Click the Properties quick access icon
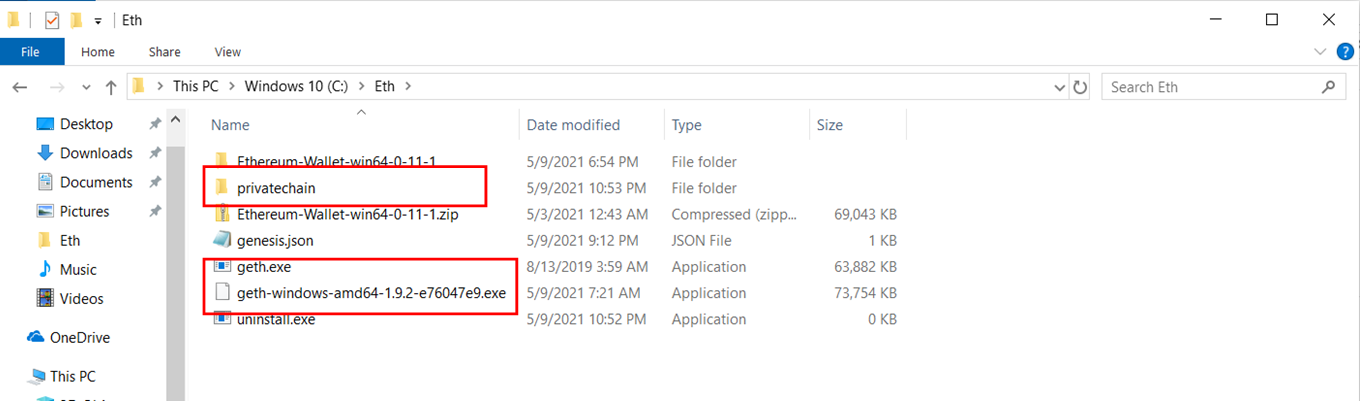This screenshot has width=1360, height=406. [x=52, y=20]
